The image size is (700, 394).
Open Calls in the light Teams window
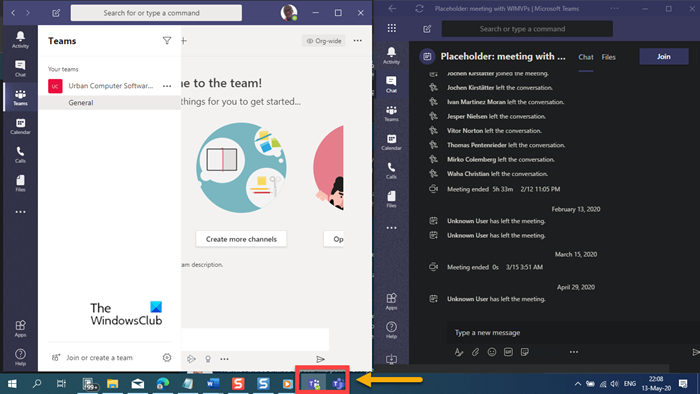pyautogui.click(x=20, y=155)
